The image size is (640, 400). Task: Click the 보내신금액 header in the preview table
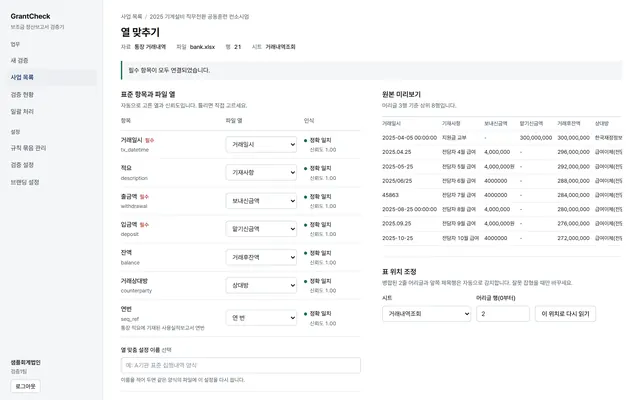(496, 123)
